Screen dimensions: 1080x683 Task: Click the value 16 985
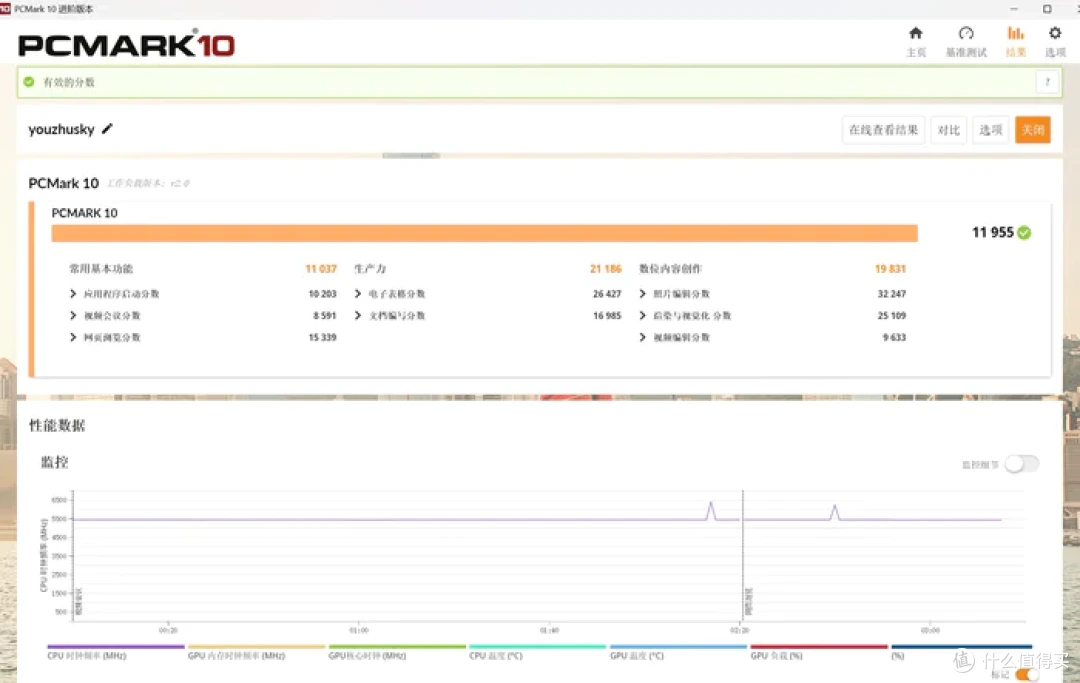tap(607, 315)
